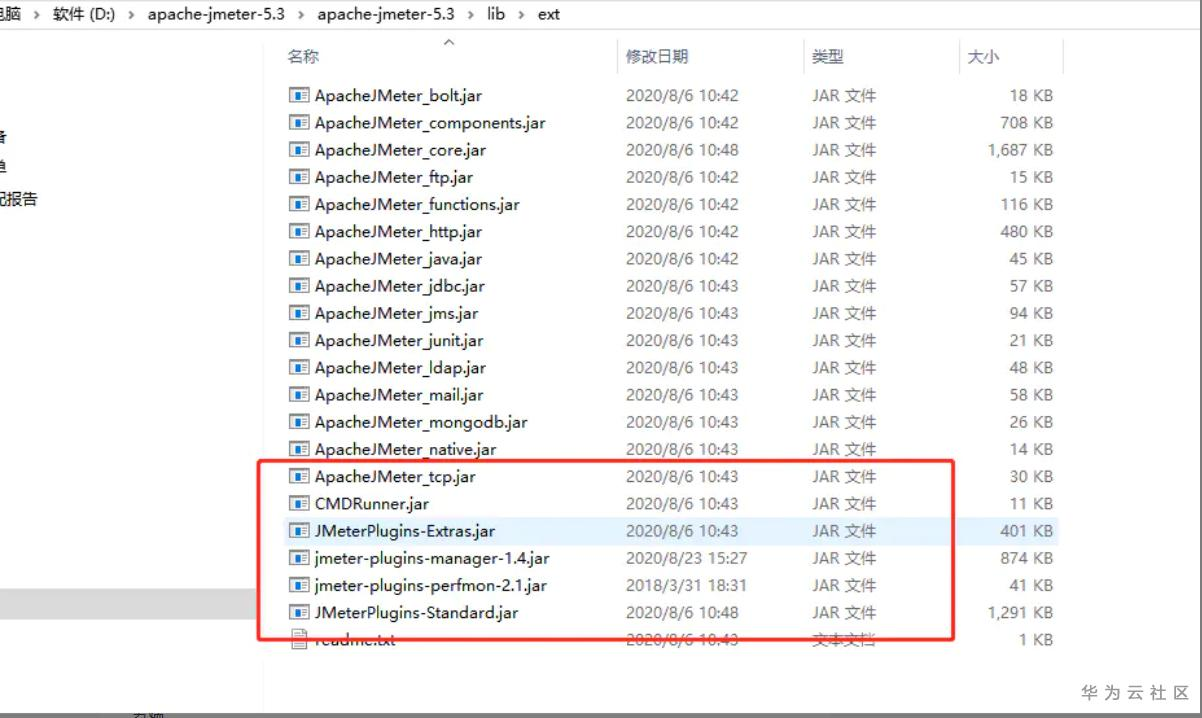Viewport: 1202px width, 718px height.
Task: Click the ApacheJMeter_ftp.jar file icon
Action: [298, 177]
